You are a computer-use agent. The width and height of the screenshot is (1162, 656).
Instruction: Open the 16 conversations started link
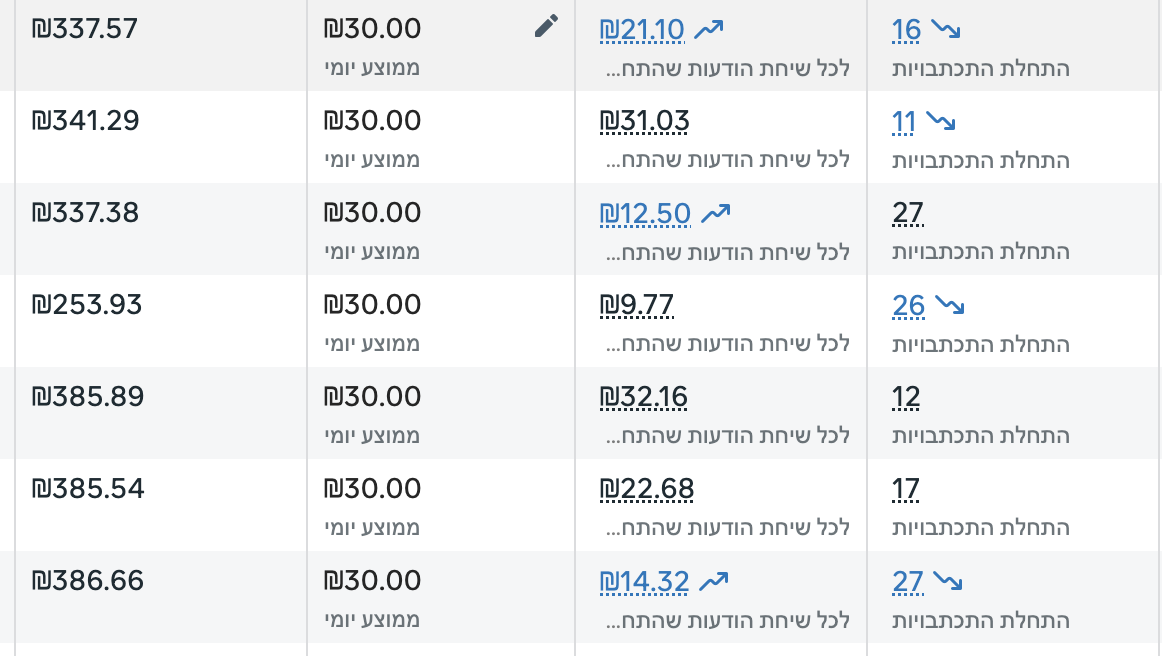906,30
